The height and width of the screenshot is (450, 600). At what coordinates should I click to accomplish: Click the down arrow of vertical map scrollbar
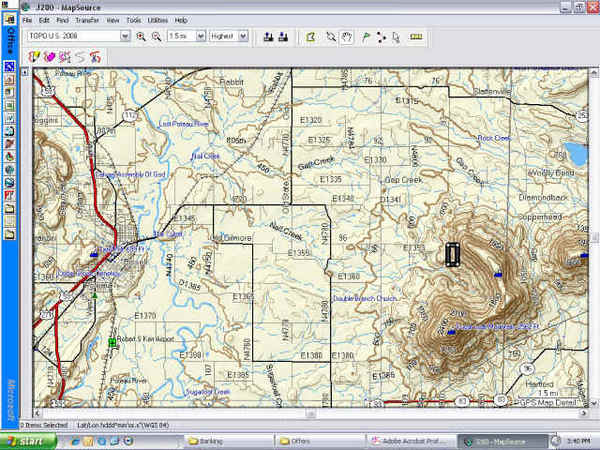click(594, 403)
